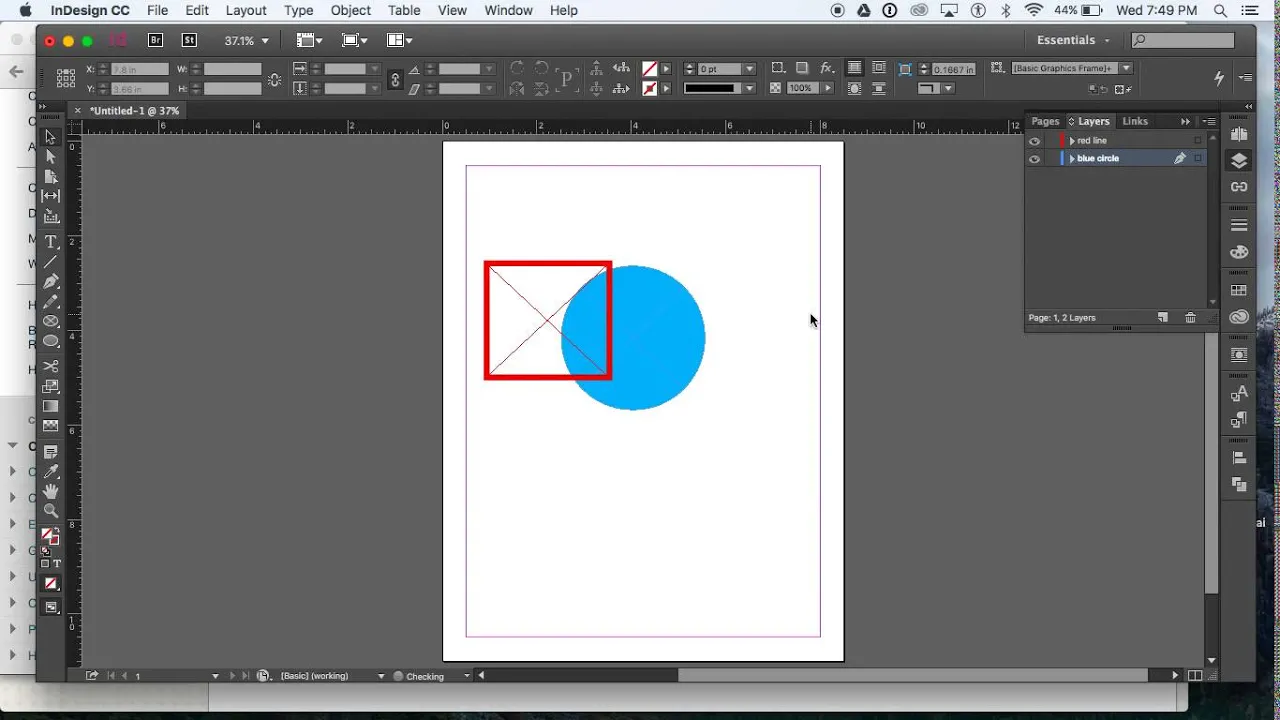Open Adobe Bridge with Br button

point(155,40)
